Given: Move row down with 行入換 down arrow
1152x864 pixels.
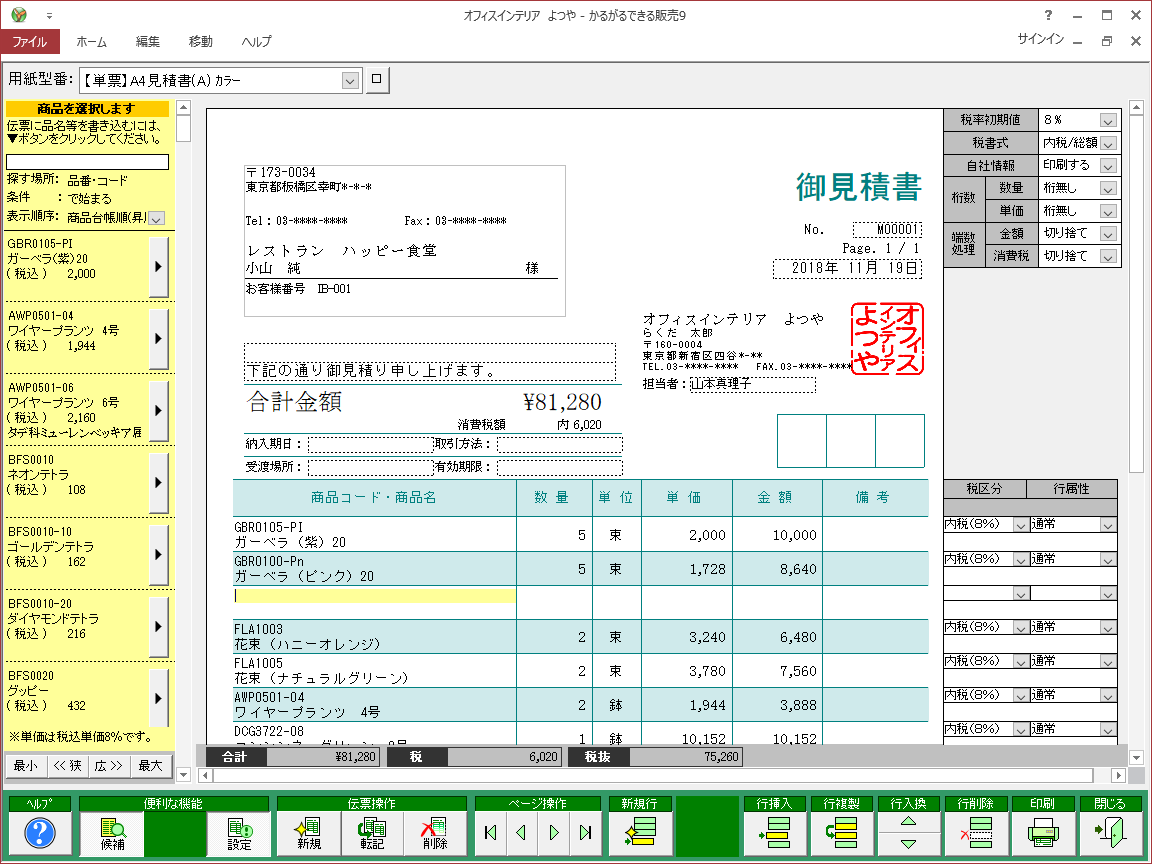Looking at the screenshot, I should tap(908, 844).
